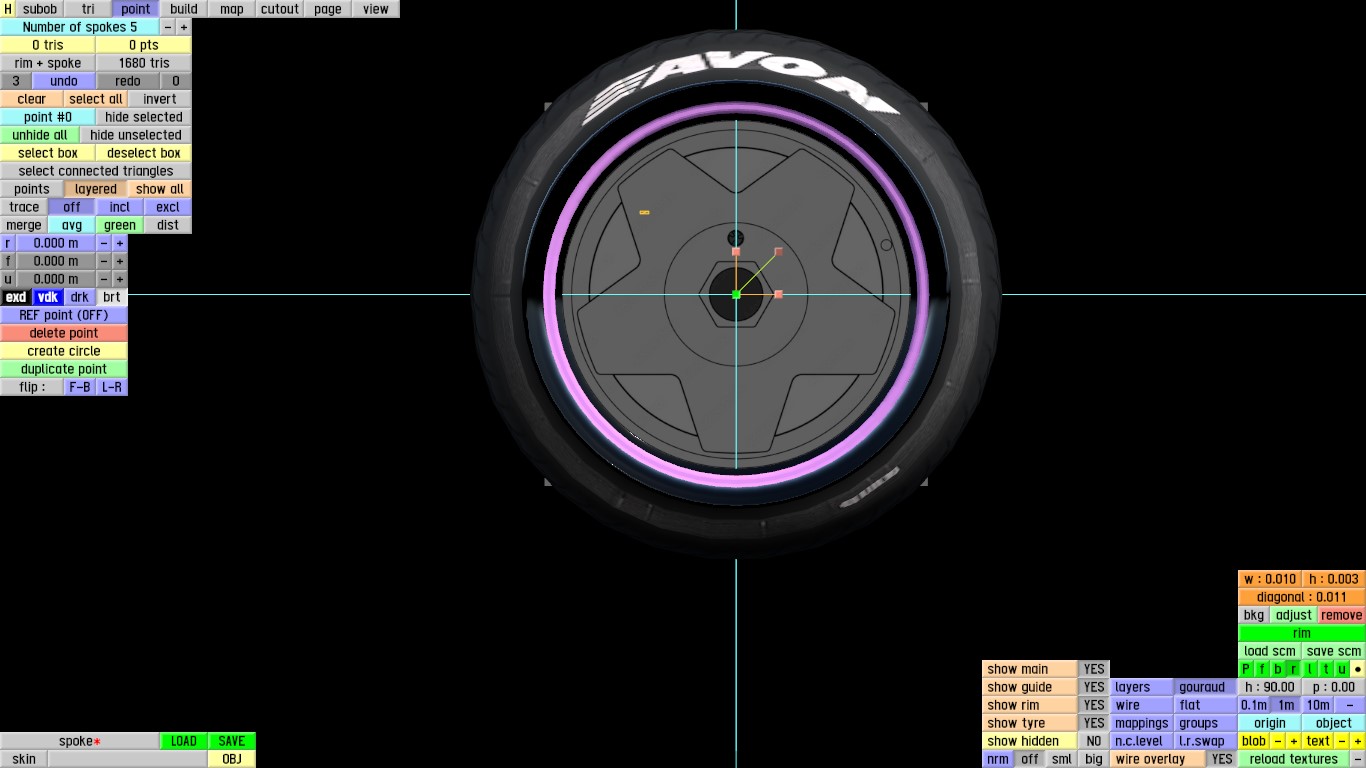This screenshot has width=1366, height=768.
Task: Set merge mode to avg
Action: (72, 225)
